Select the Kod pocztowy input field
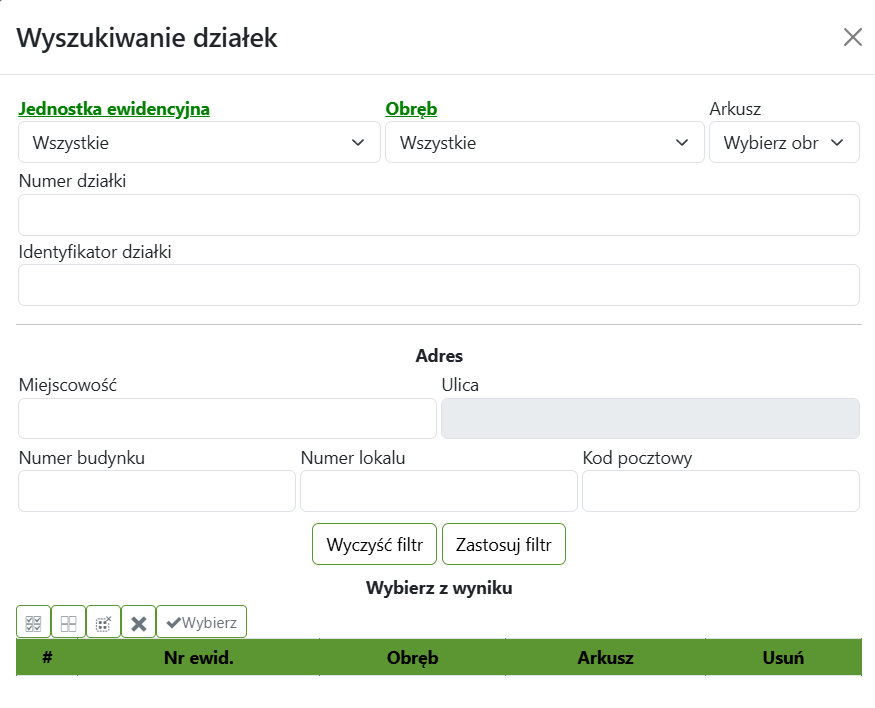This screenshot has height=708, width=875. [720, 490]
